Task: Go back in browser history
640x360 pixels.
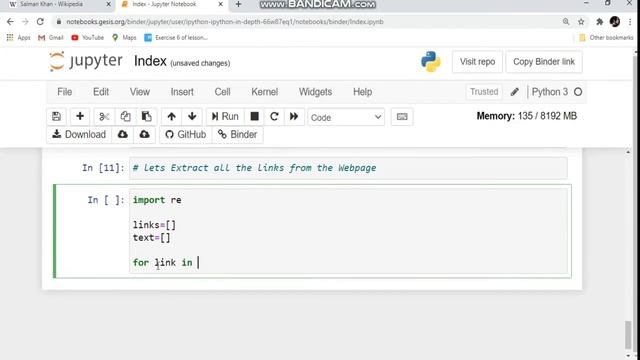Action: click(10, 22)
